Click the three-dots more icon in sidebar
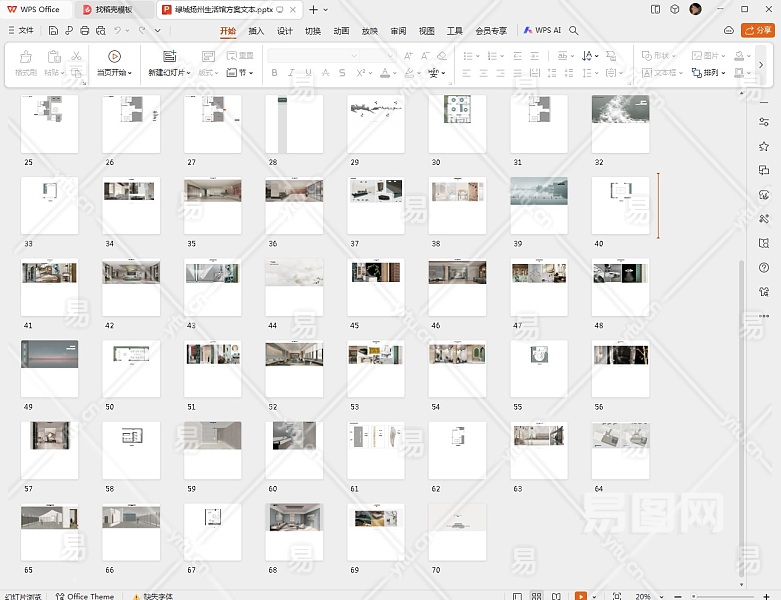The height and width of the screenshot is (600, 781). [764, 316]
